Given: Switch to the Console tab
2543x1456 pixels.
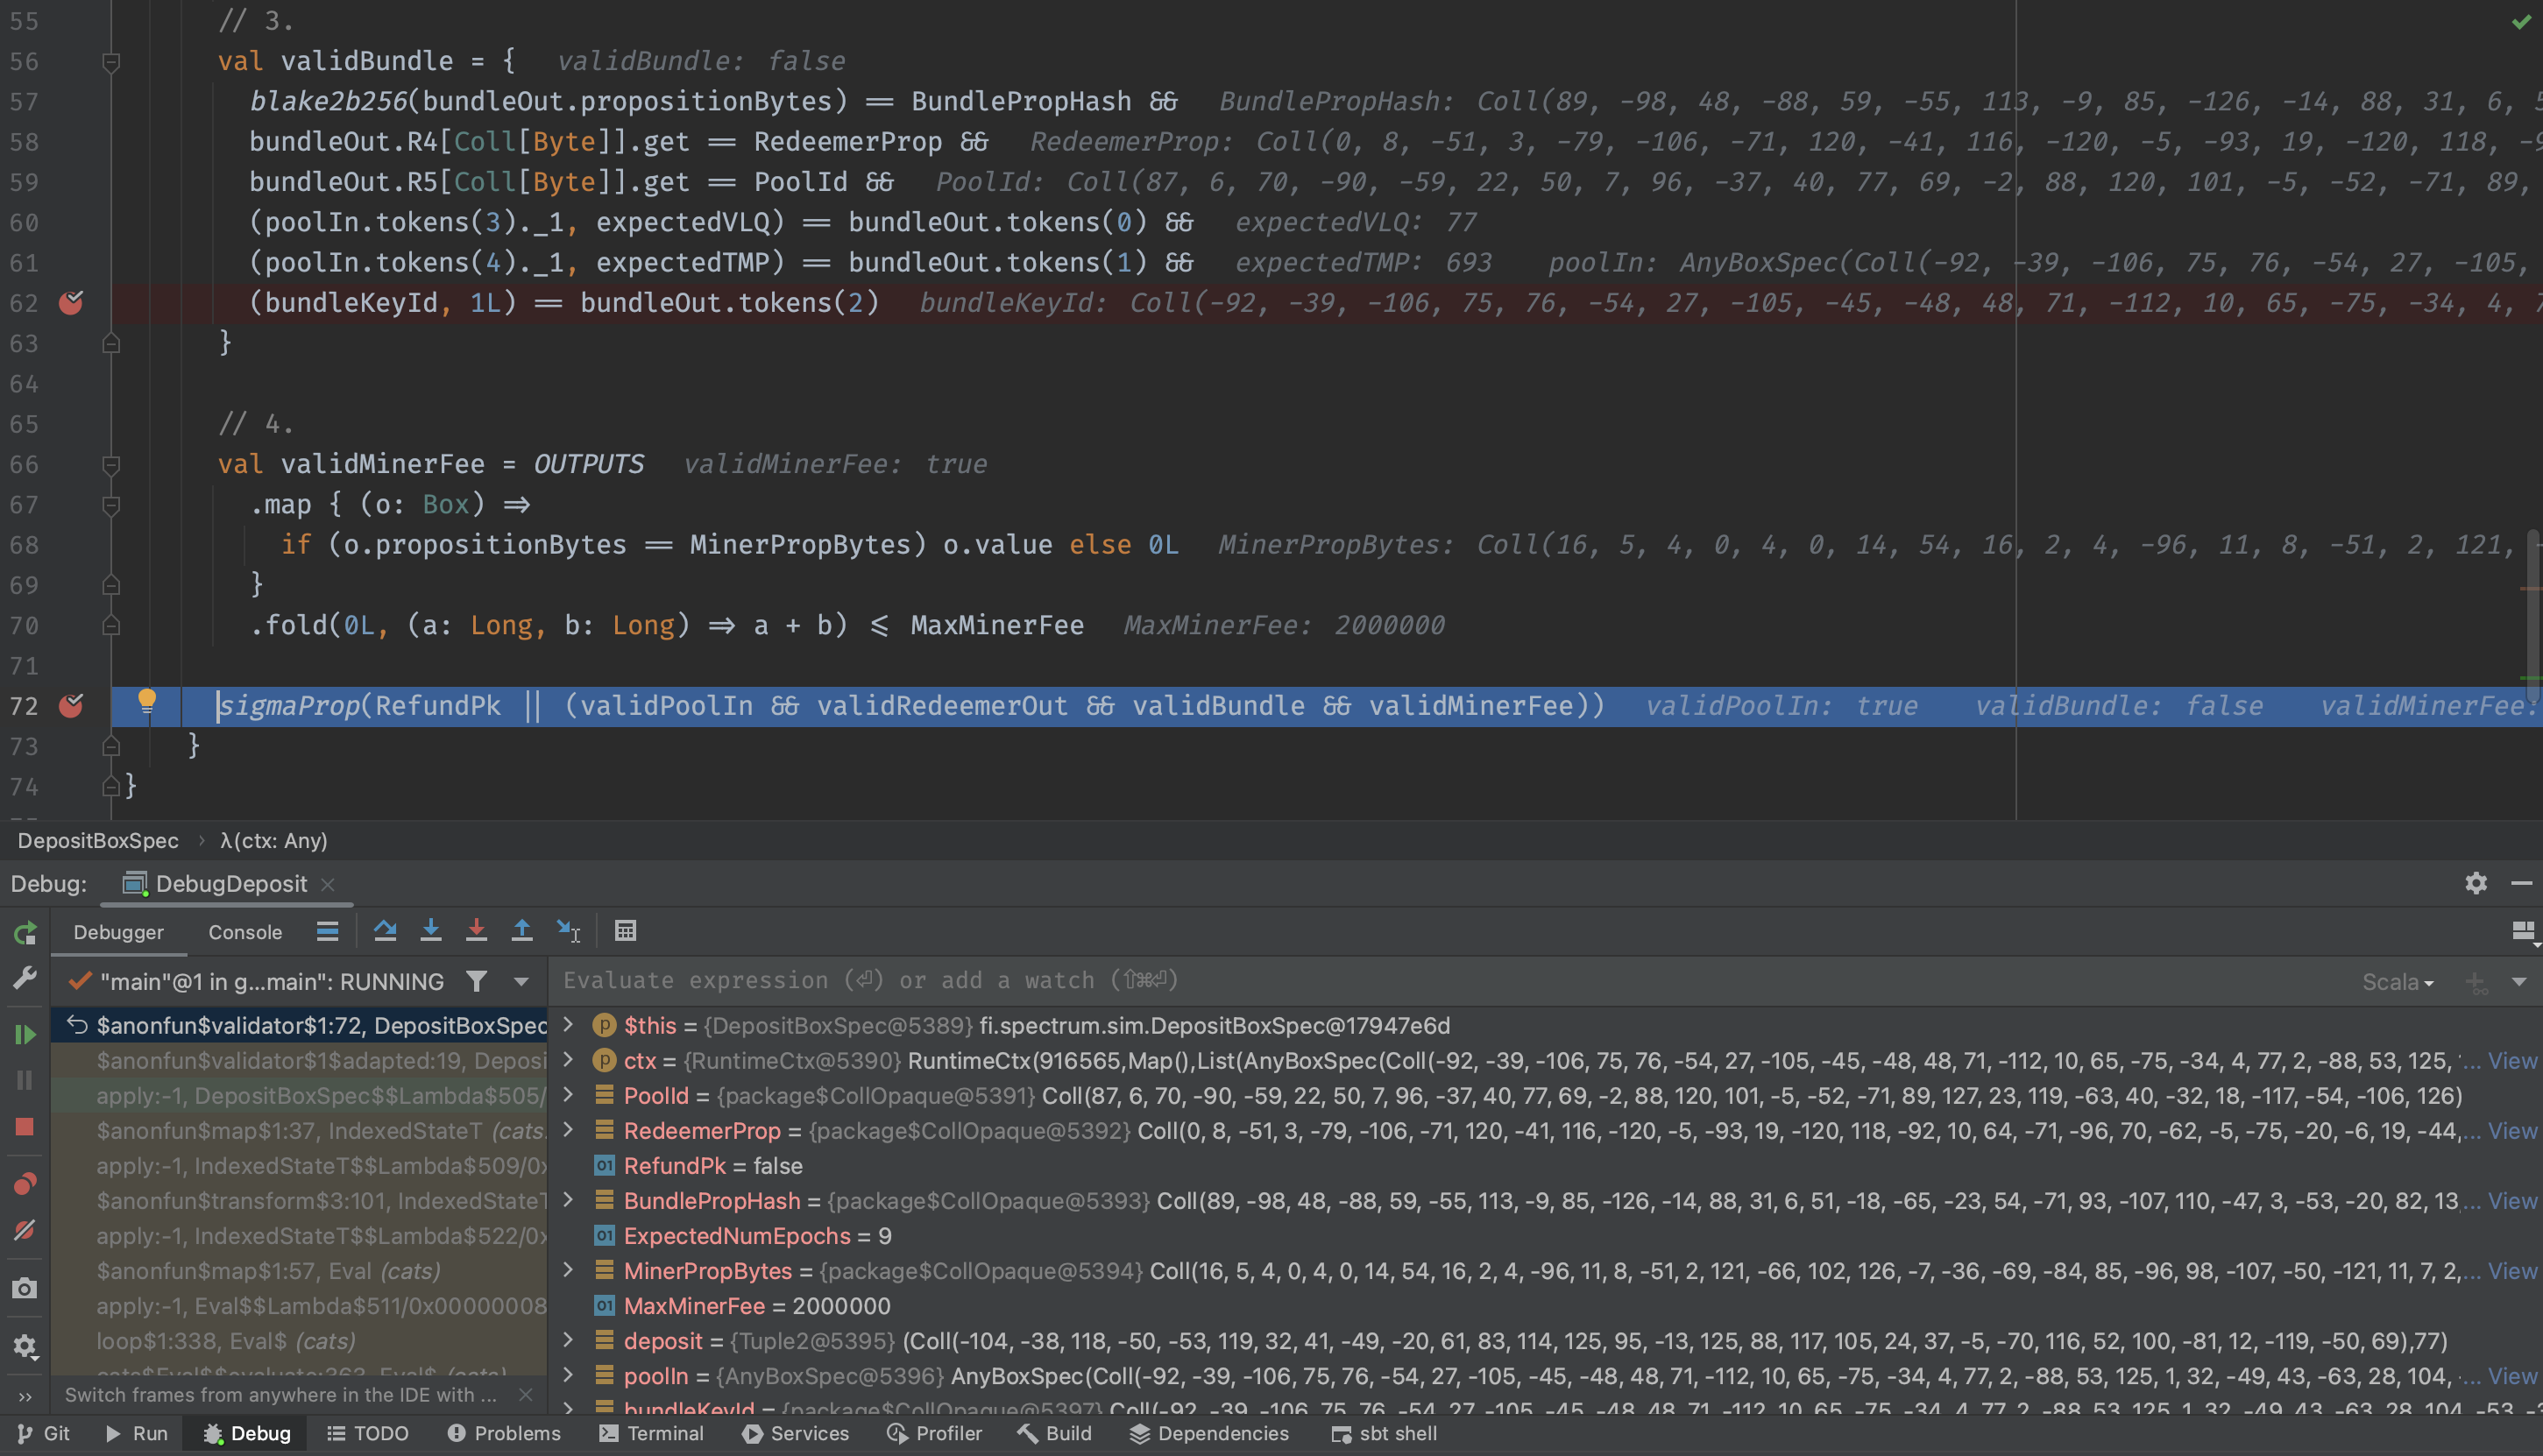Looking at the screenshot, I should pyautogui.click(x=245, y=932).
